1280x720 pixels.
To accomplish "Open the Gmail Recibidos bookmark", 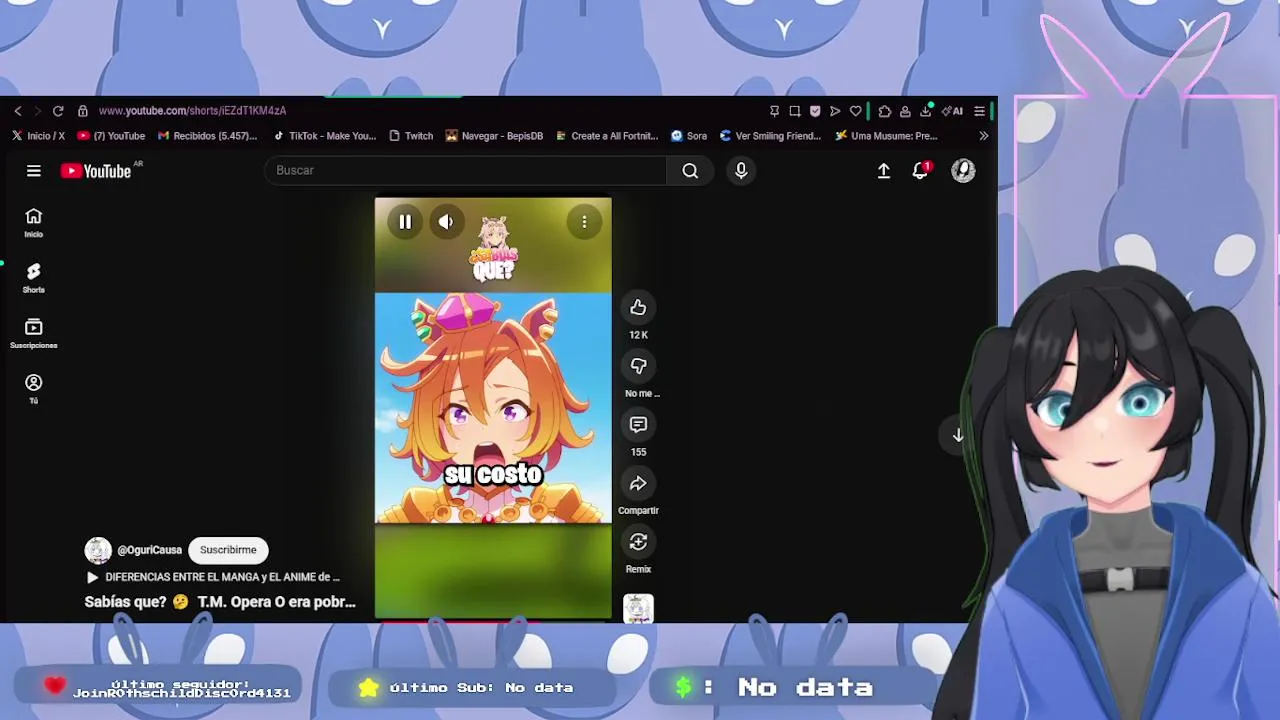I will 207,136.
